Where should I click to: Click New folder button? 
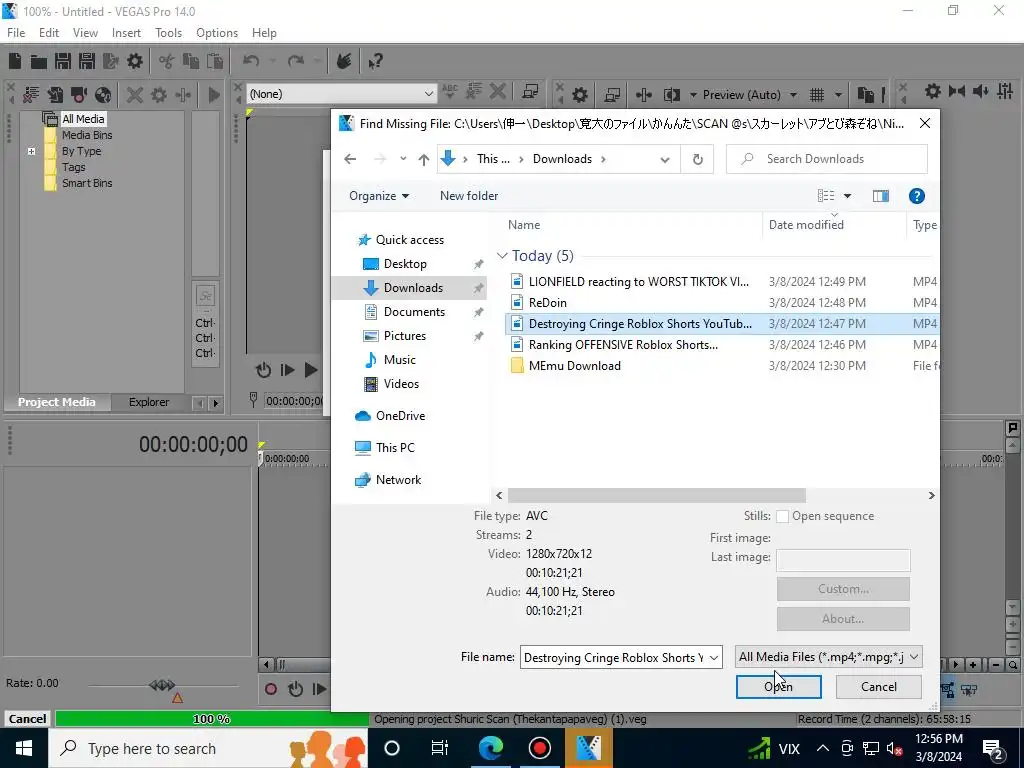point(469,196)
